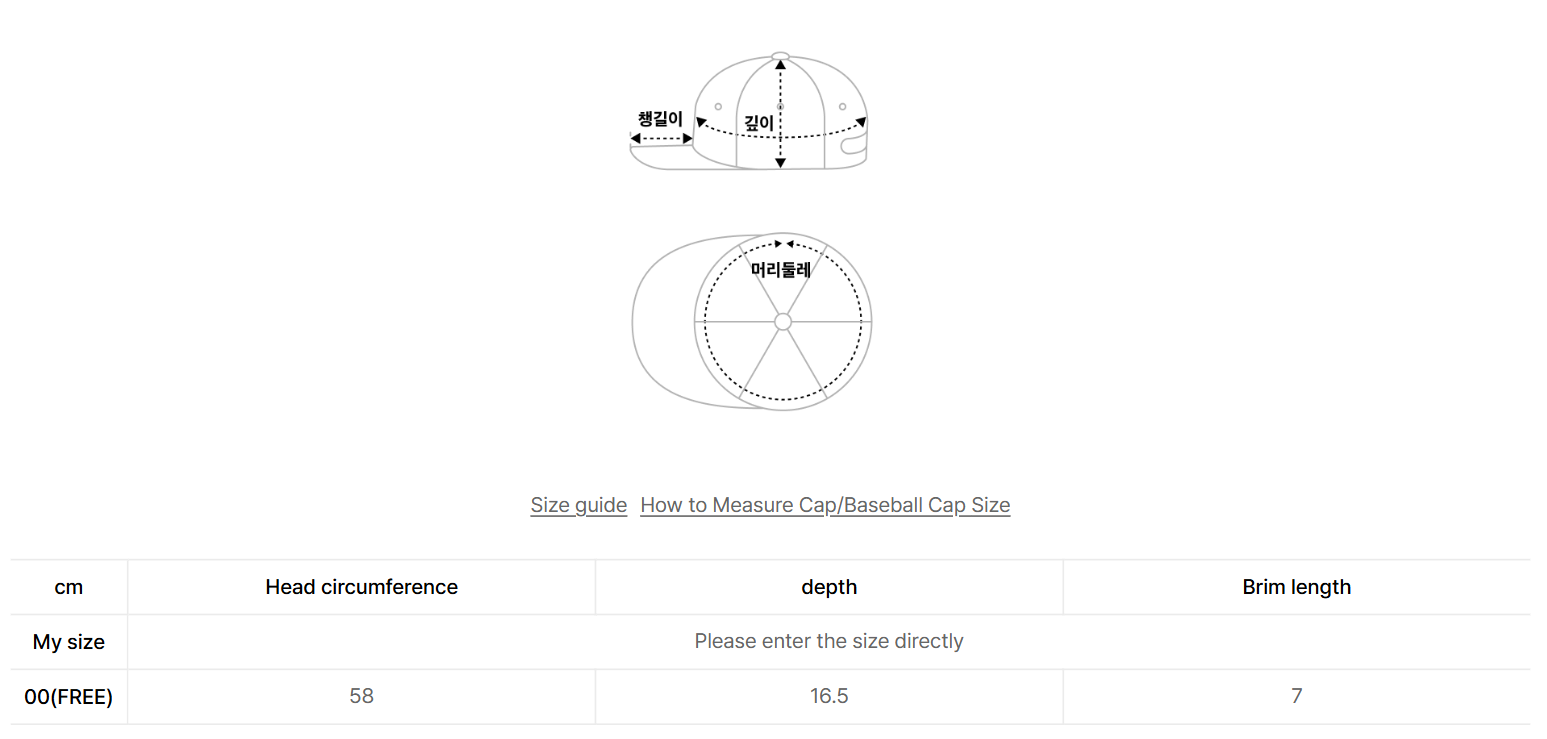Select the Brim length column header
This screenshot has height=739, width=1547.
coord(1296,587)
